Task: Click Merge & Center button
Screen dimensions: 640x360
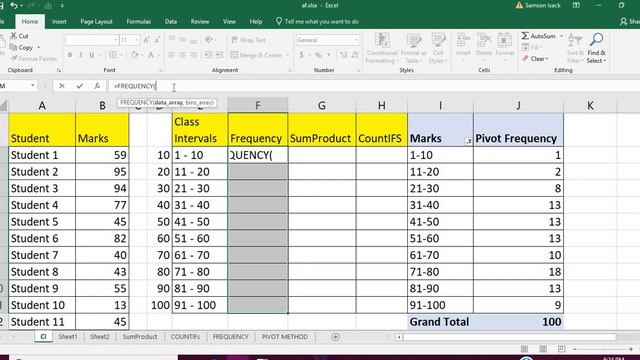Action: (257, 55)
